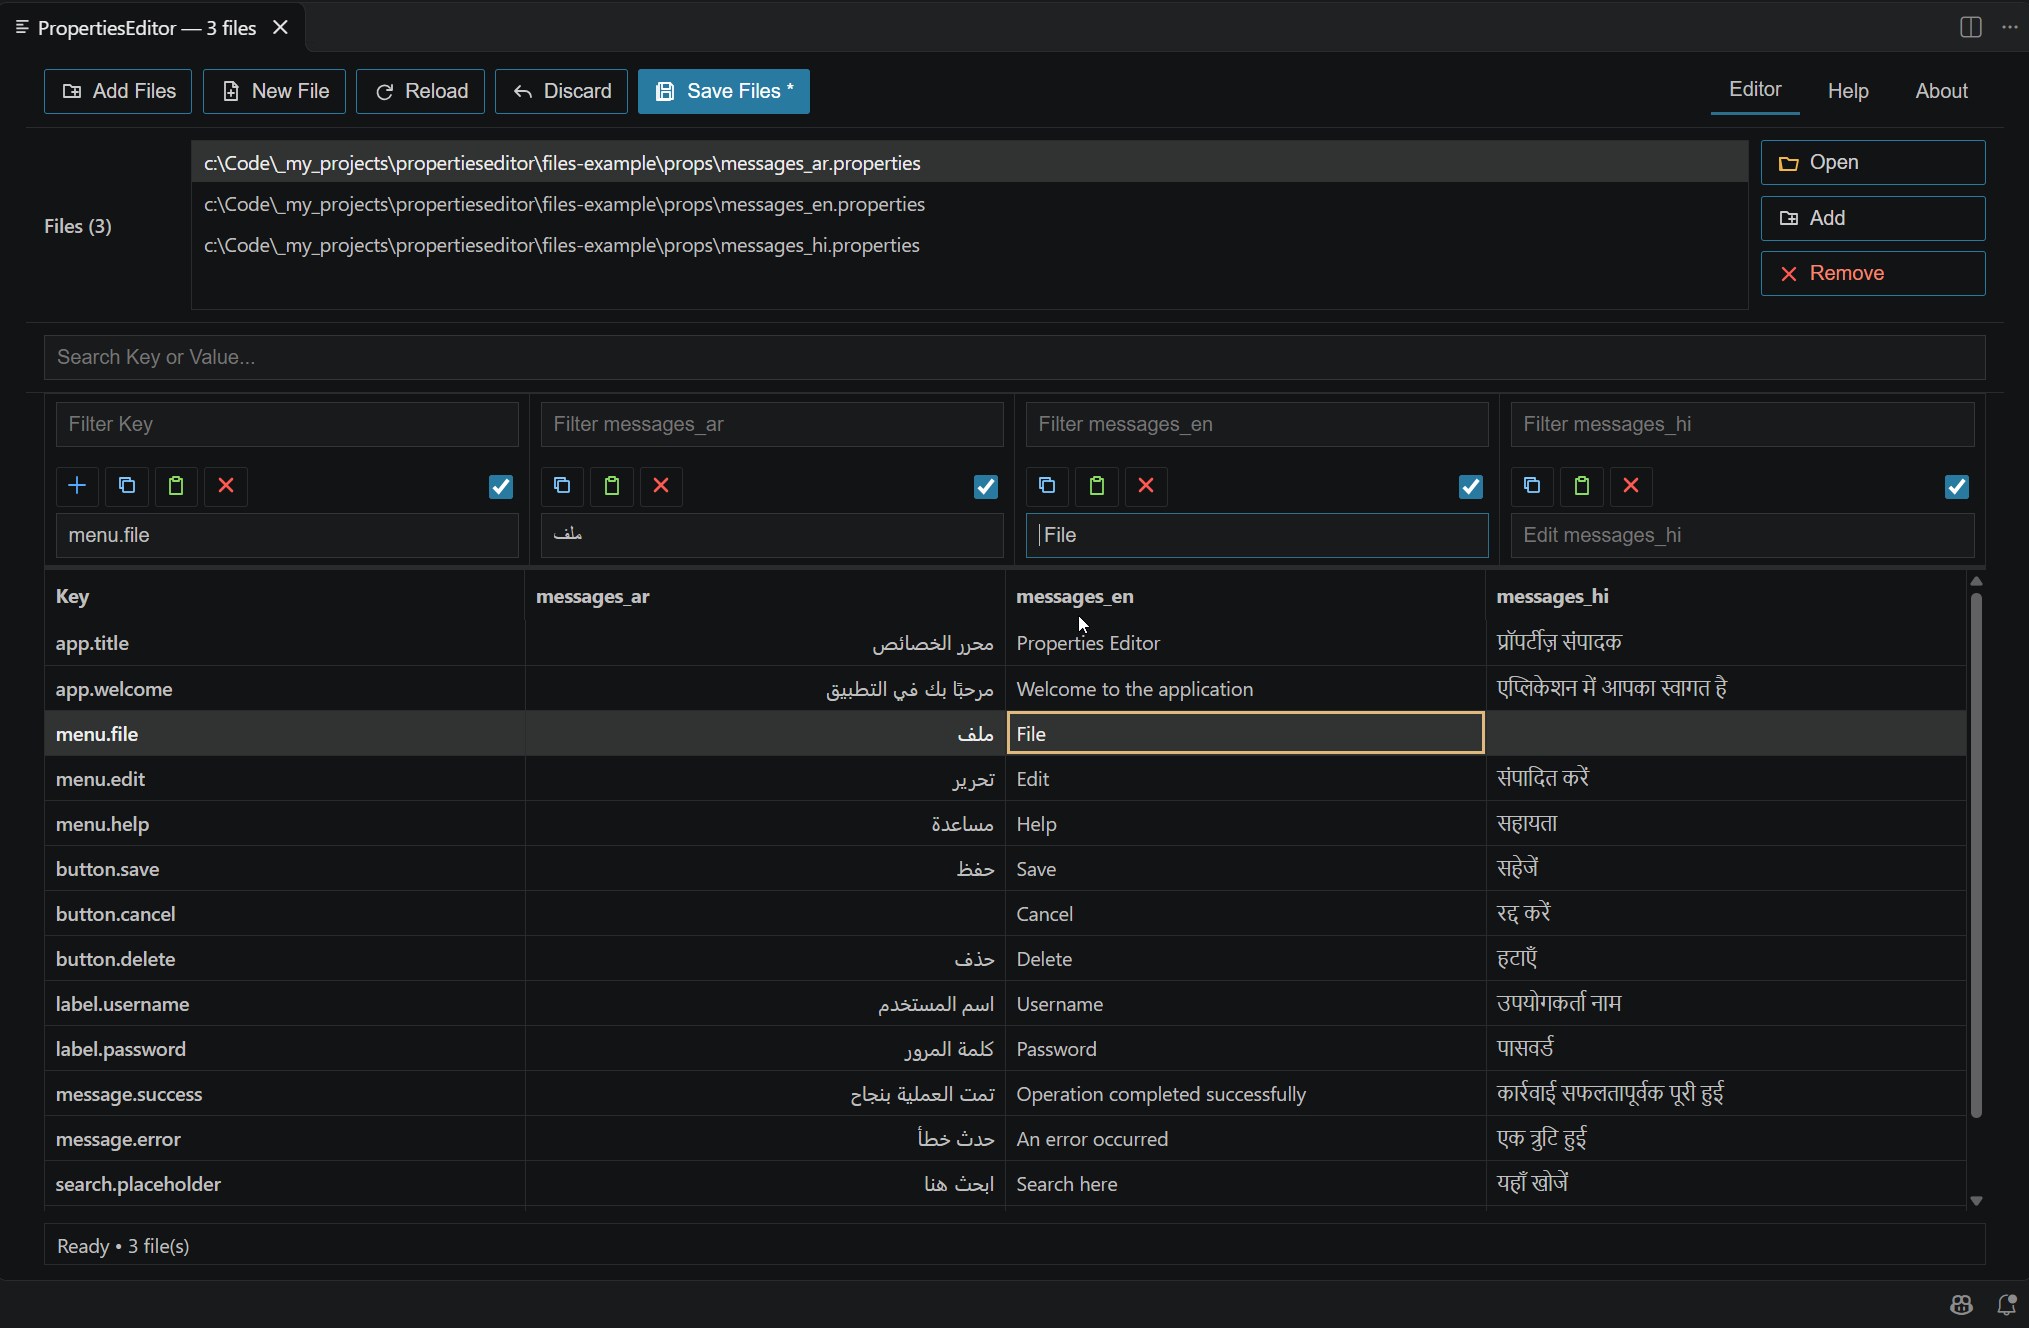Viewport: 2029px width, 1328px height.
Task: Click the split editor icon
Action: click(x=1970, y=28)
